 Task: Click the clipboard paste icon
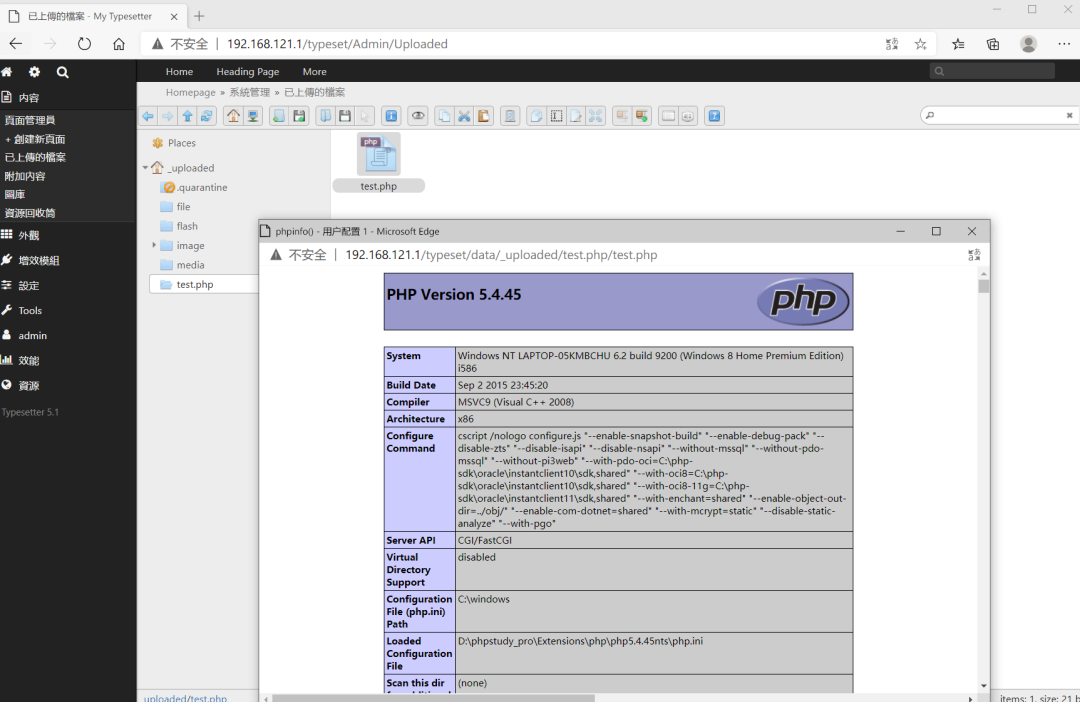pyautogui.click(x=484, y=116)
